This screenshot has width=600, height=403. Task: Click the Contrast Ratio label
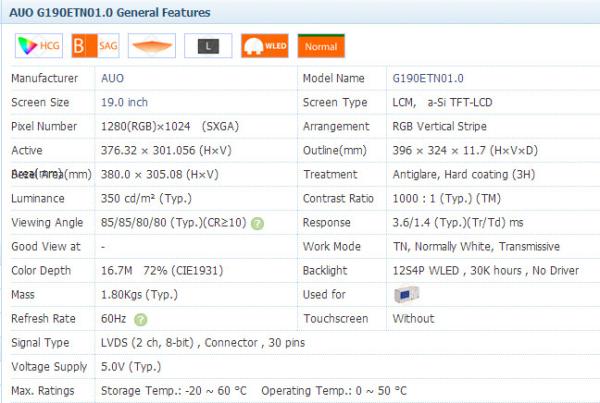(x=338, y=199)
